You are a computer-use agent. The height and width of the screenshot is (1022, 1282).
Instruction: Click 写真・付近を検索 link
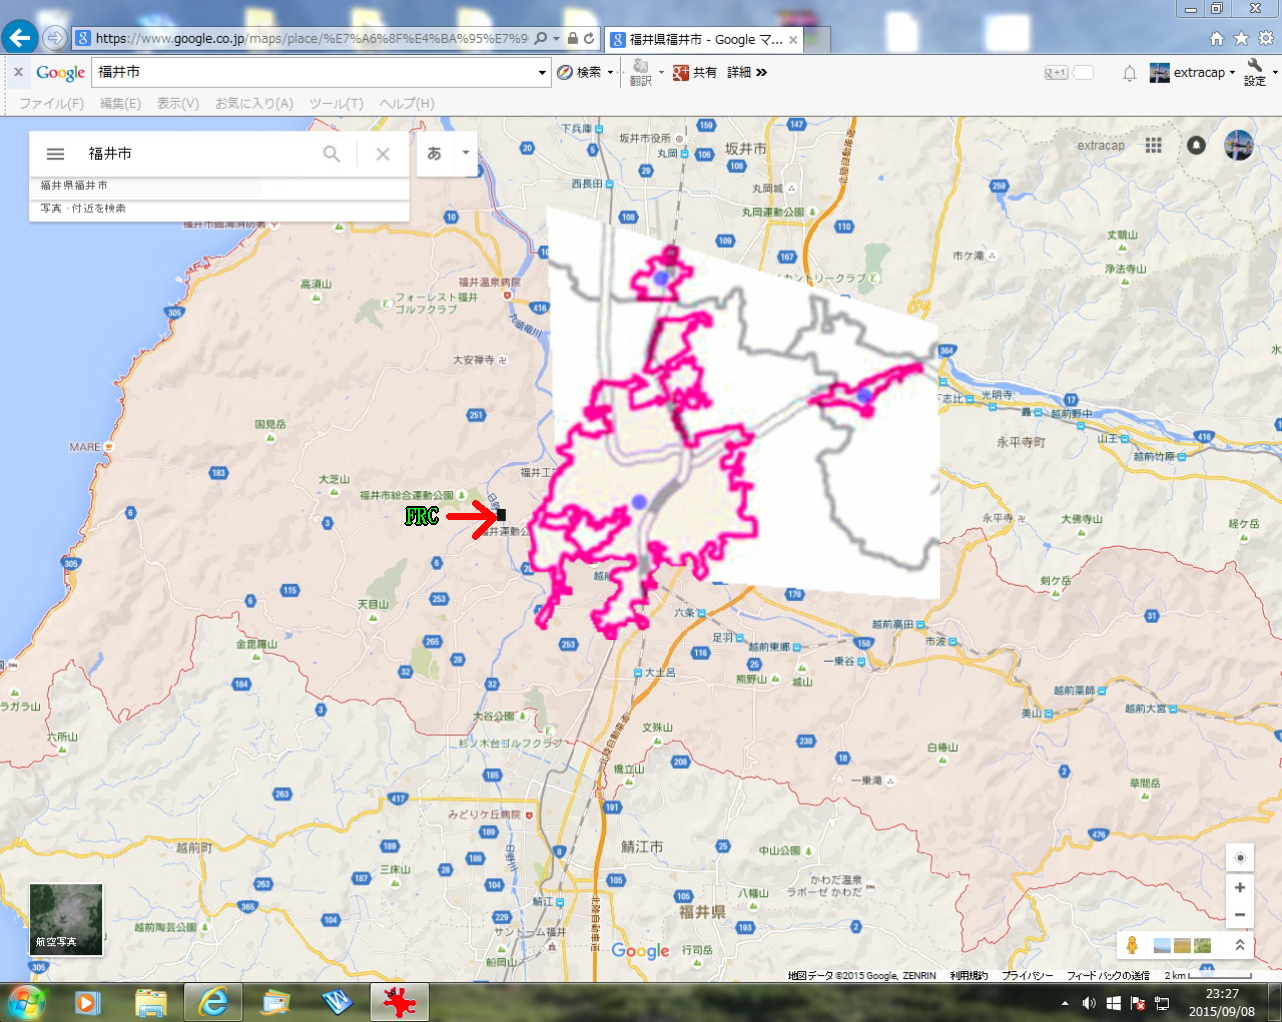pos(83,208)
